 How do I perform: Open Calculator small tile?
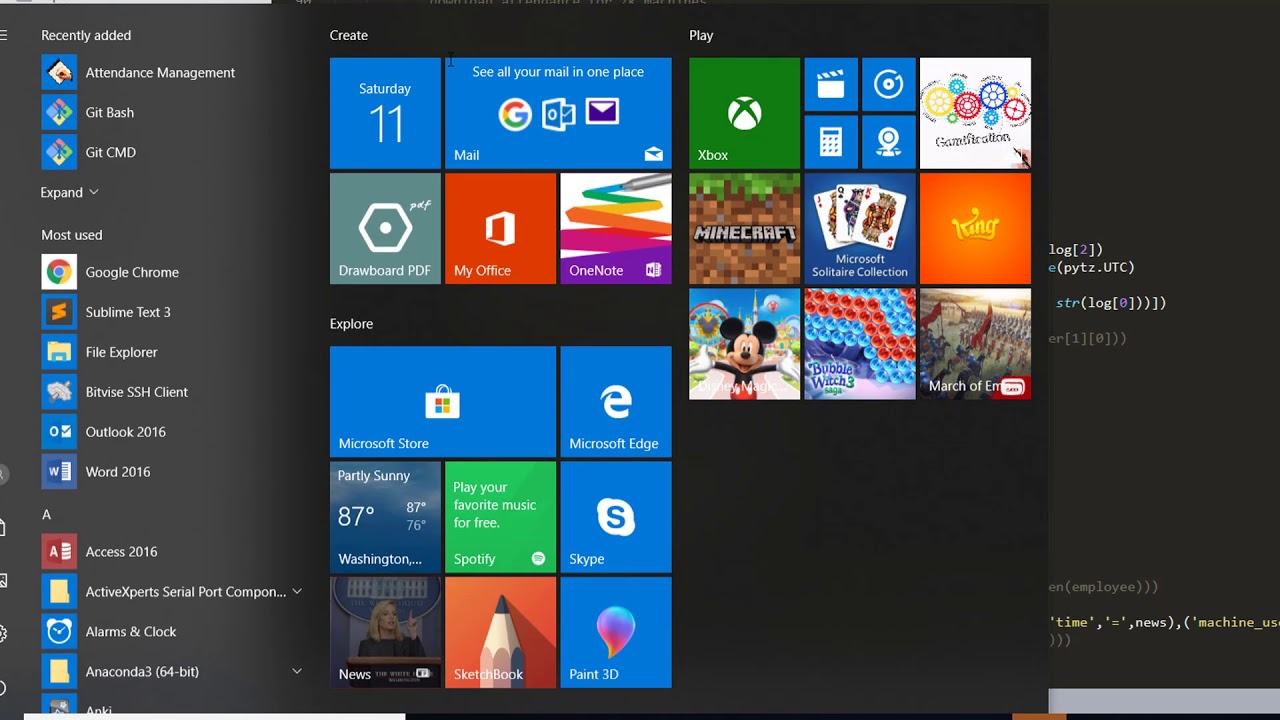click(831, 142)
